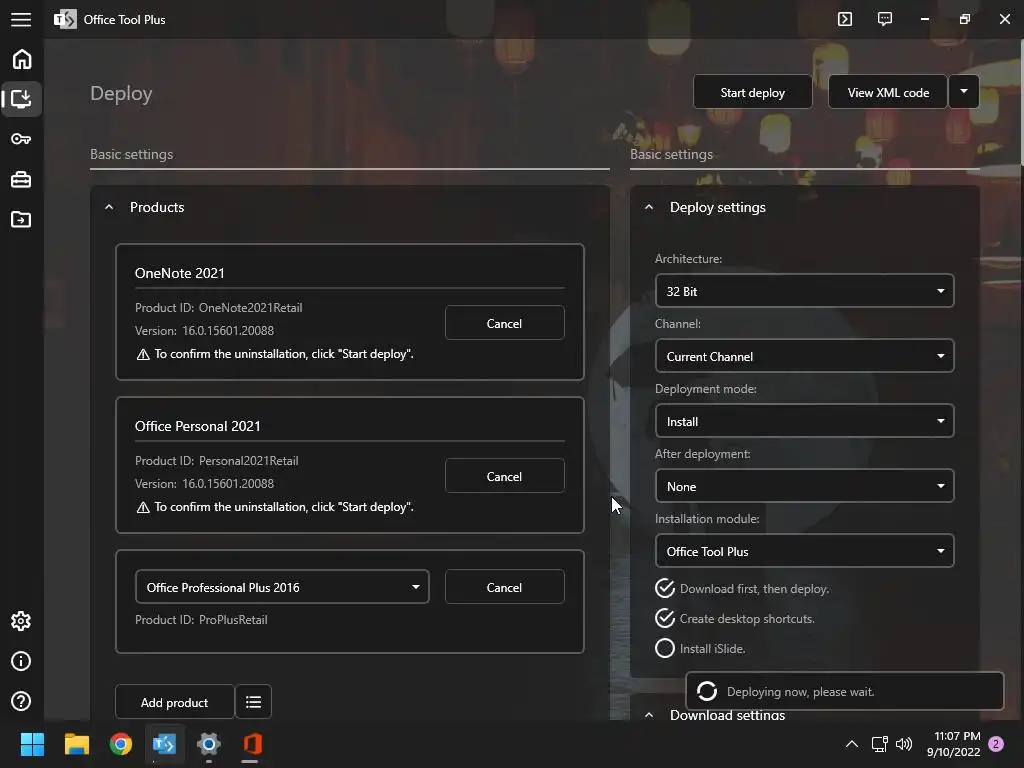Open the Deploy page in sidebar
Image resolution: width=1024 pixels, height=768 pixels.
point(22,99)
